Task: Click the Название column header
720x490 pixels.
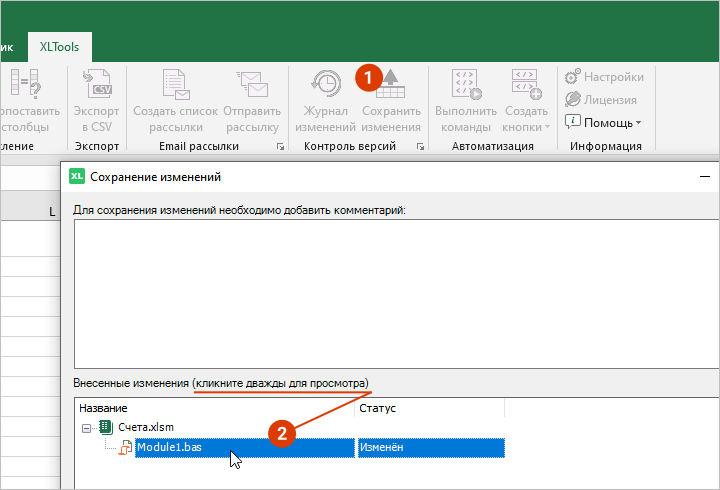Action: click(x=216, y=408)
